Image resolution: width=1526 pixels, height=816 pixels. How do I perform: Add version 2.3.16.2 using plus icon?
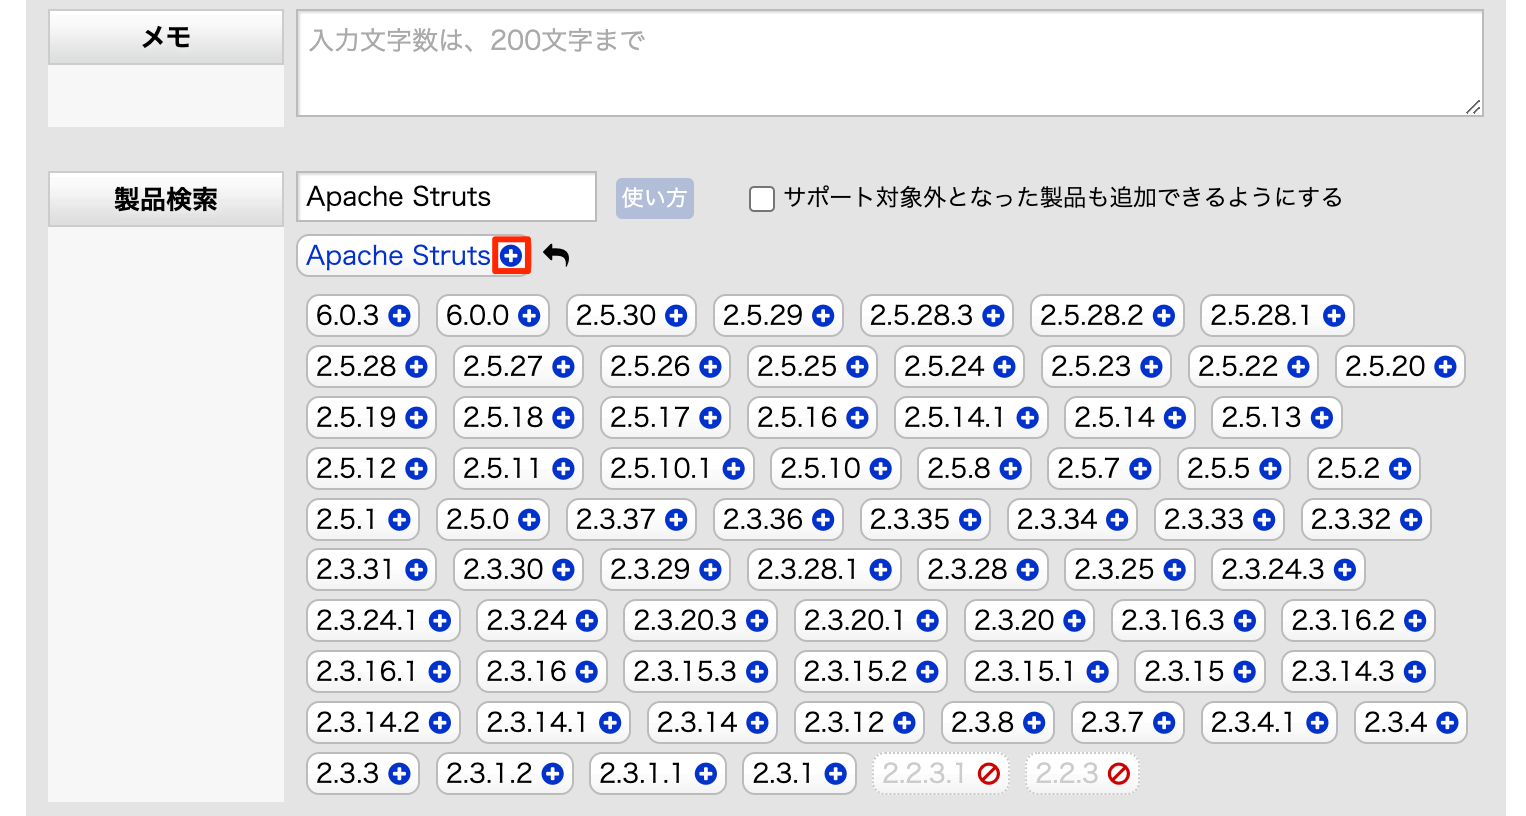(1415, 621)
